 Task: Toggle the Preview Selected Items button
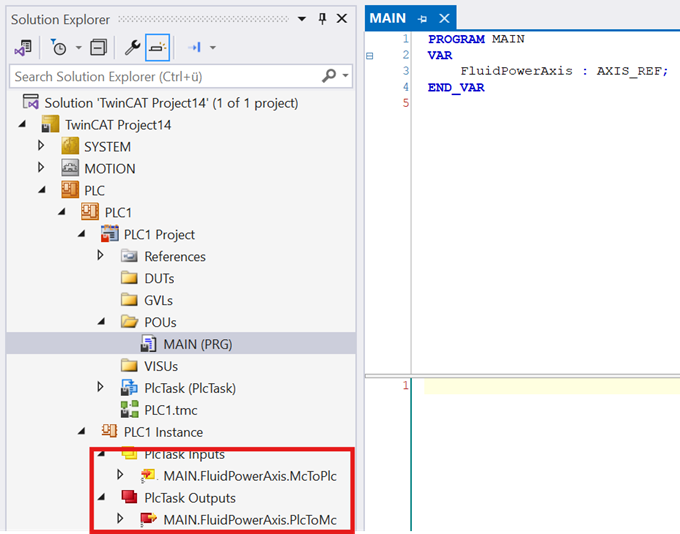click(157, 48)
